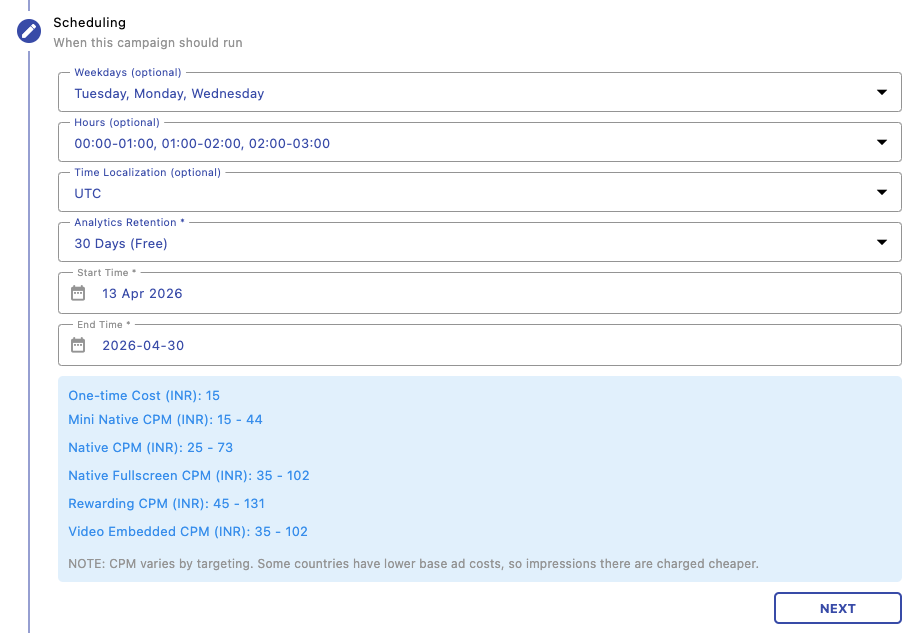
Task: Click the Start Time date '13 Apr 2026'
Action: pos(142,294)
